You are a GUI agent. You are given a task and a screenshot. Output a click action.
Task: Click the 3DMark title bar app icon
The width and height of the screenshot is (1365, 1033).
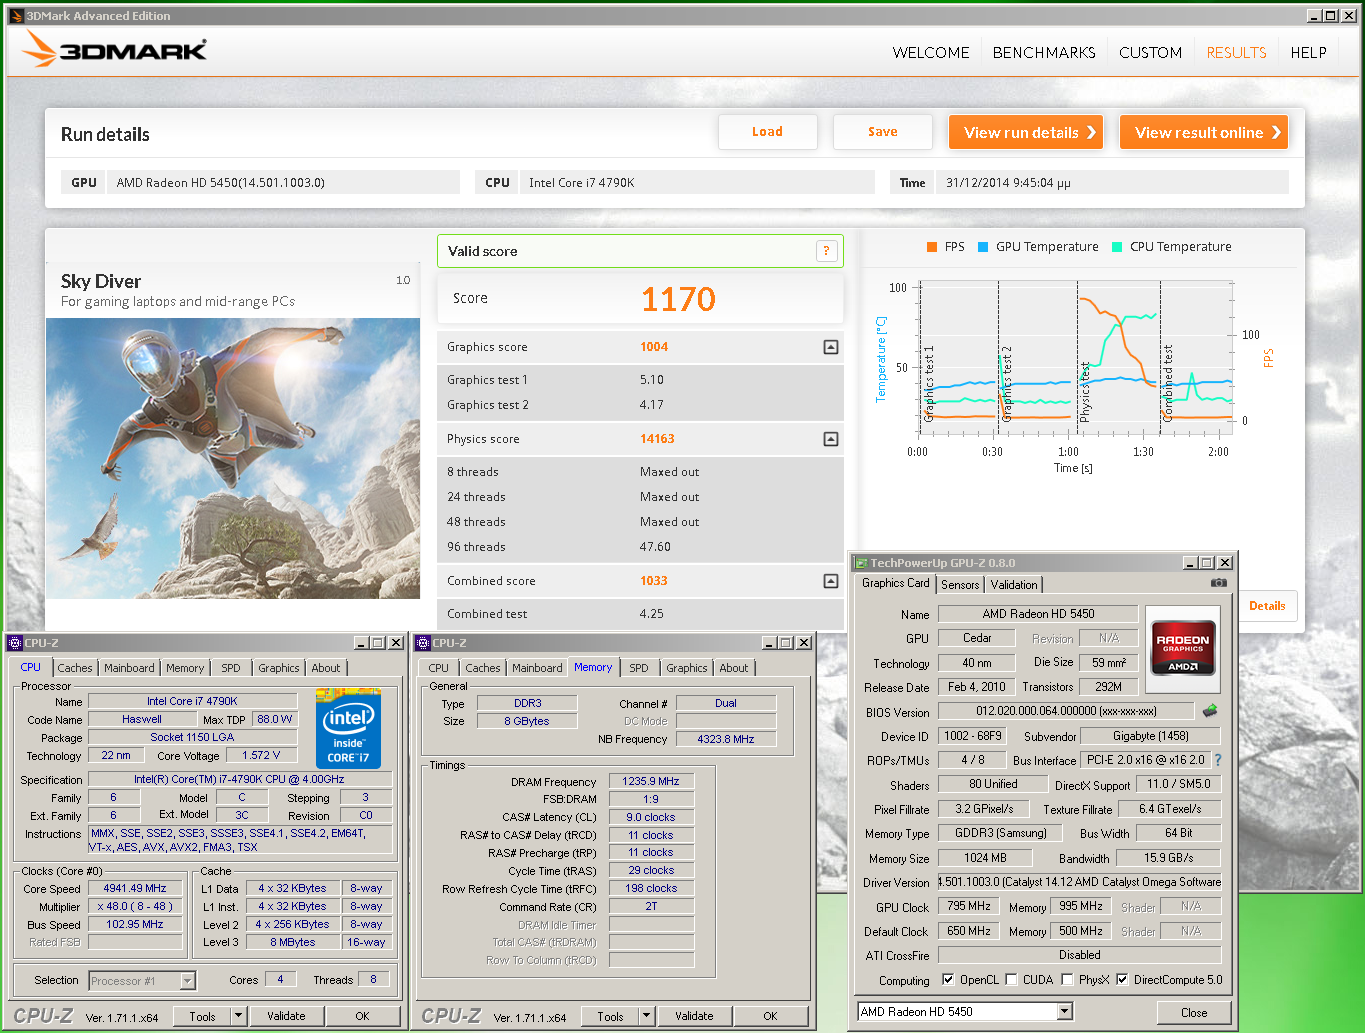click(16, 16)
